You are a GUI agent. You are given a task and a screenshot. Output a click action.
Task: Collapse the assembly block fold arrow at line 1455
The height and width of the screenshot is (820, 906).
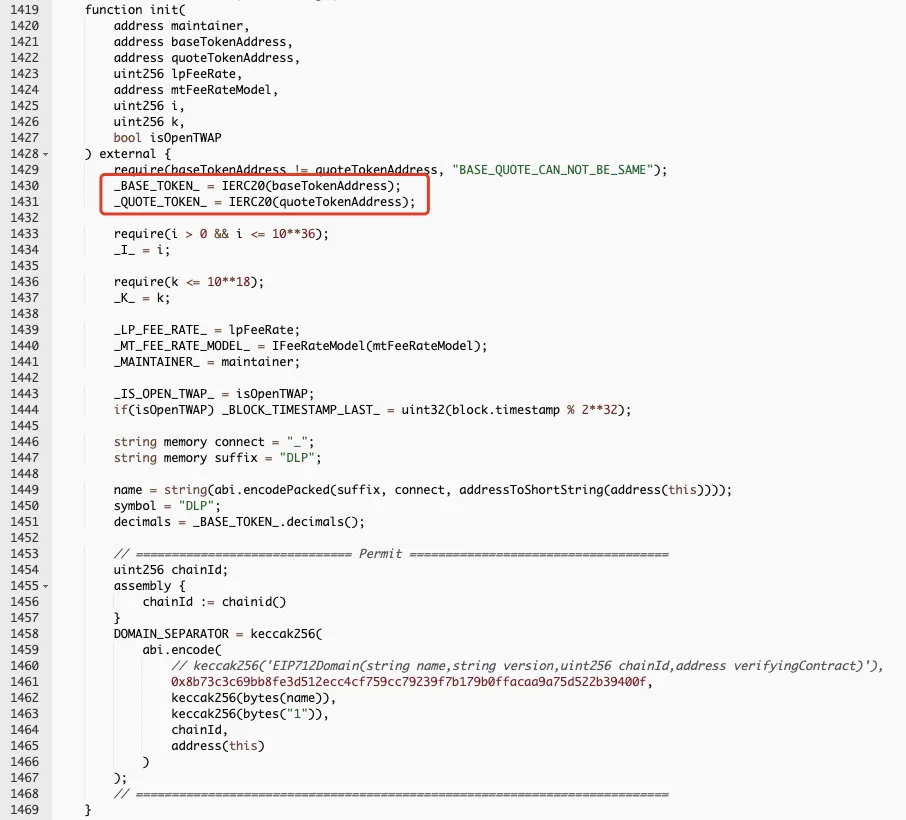pyautogui.click(x=46, y=586)
